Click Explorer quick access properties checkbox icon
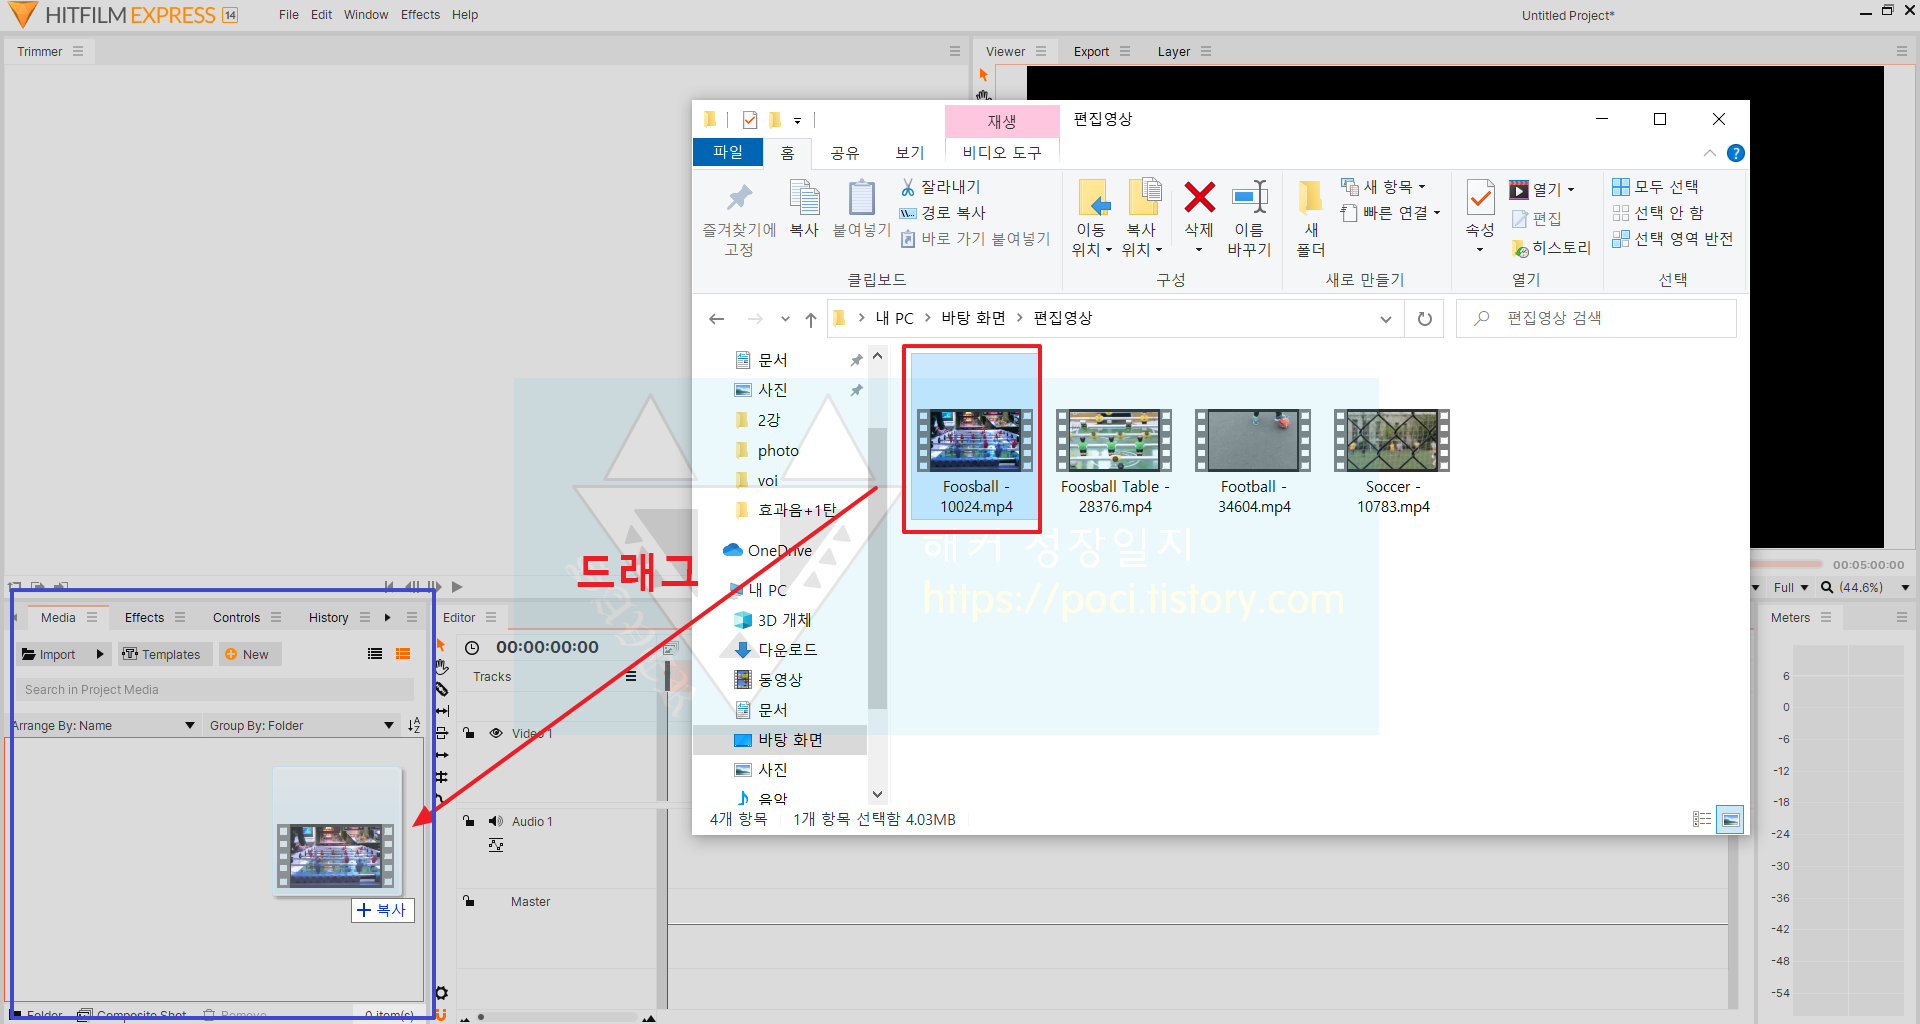Image resolution: width=1920 pixels, height=1024 pixels. pos(750,120)
